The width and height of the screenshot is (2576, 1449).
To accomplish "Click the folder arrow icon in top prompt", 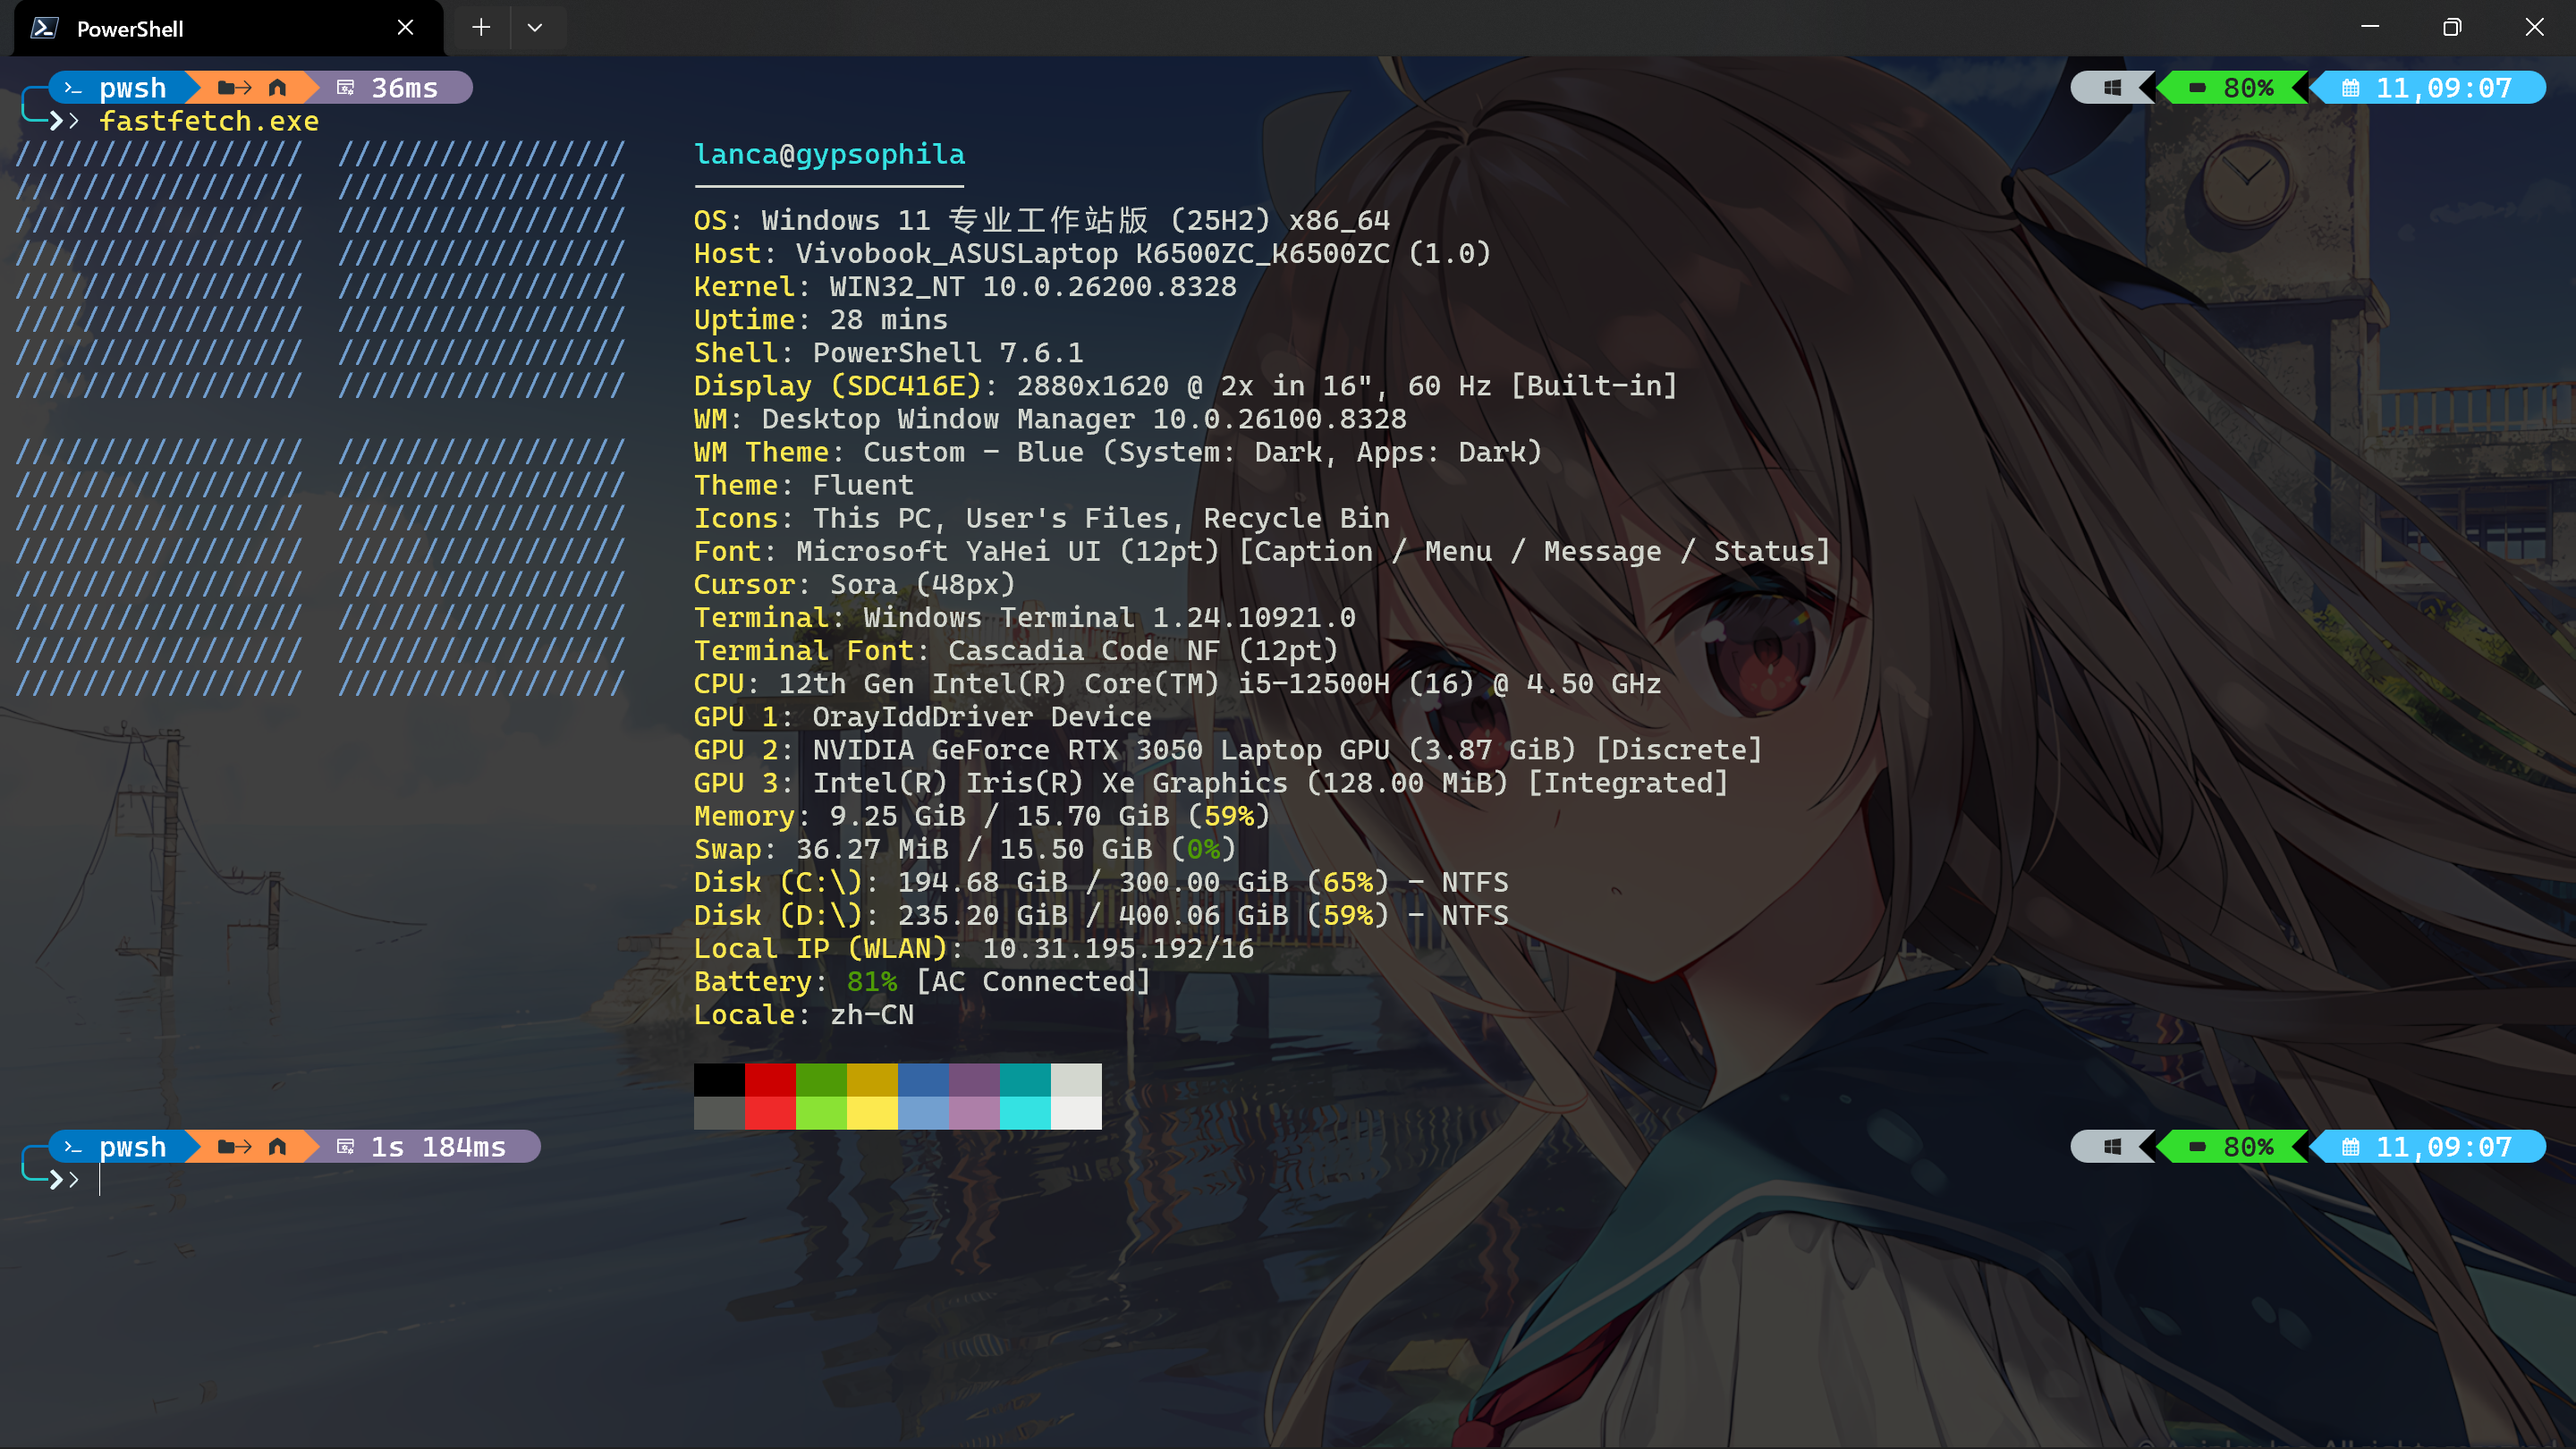I will click(x=234, y=88).
